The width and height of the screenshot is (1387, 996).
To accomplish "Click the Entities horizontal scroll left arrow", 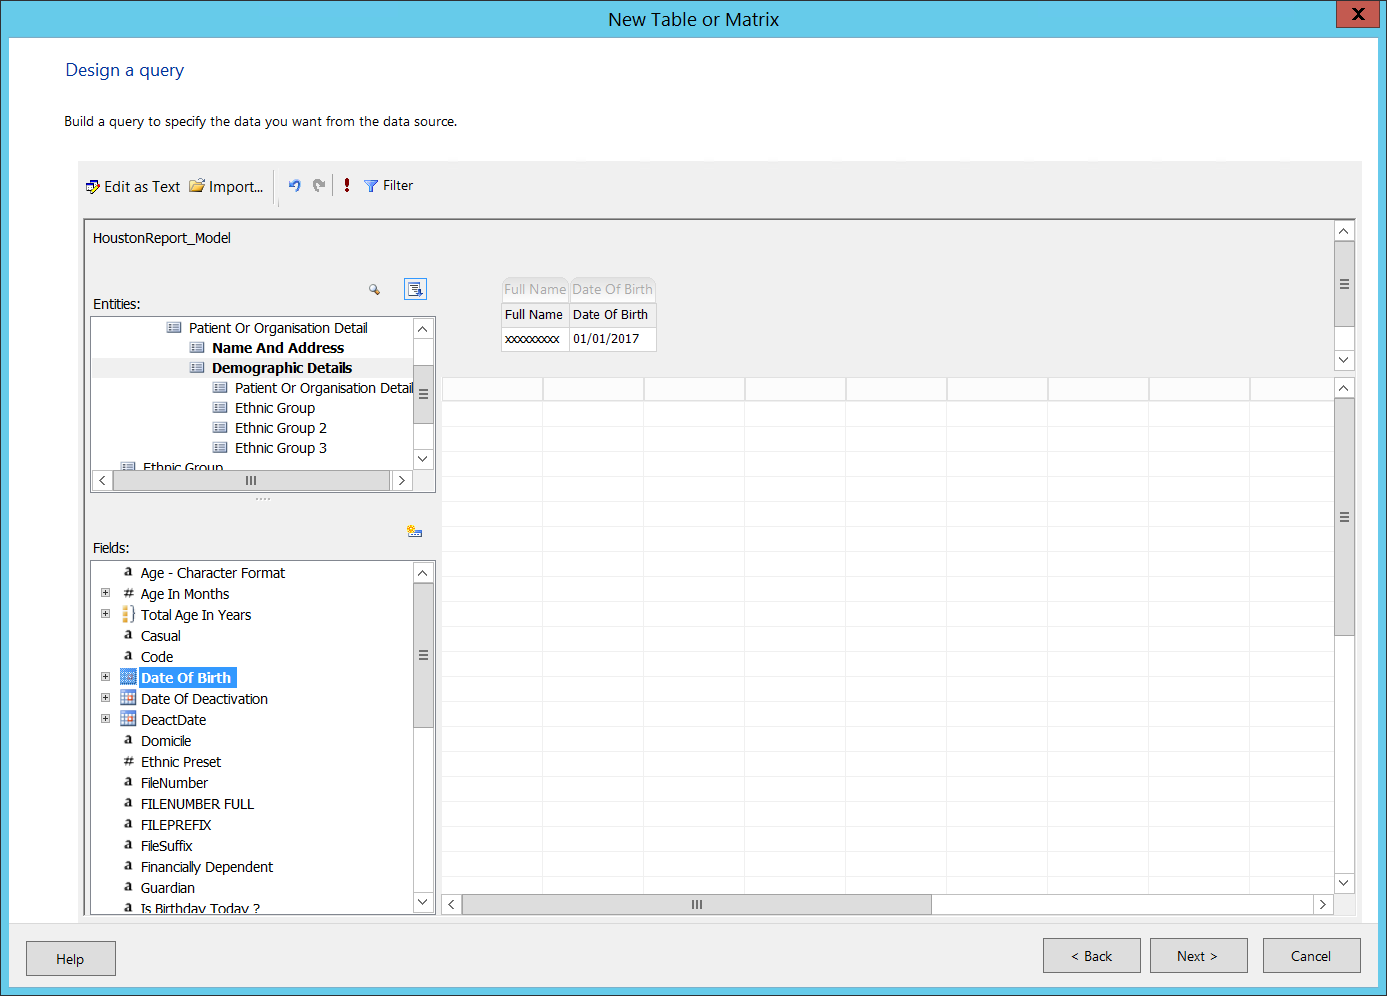I will click(102, 481).
